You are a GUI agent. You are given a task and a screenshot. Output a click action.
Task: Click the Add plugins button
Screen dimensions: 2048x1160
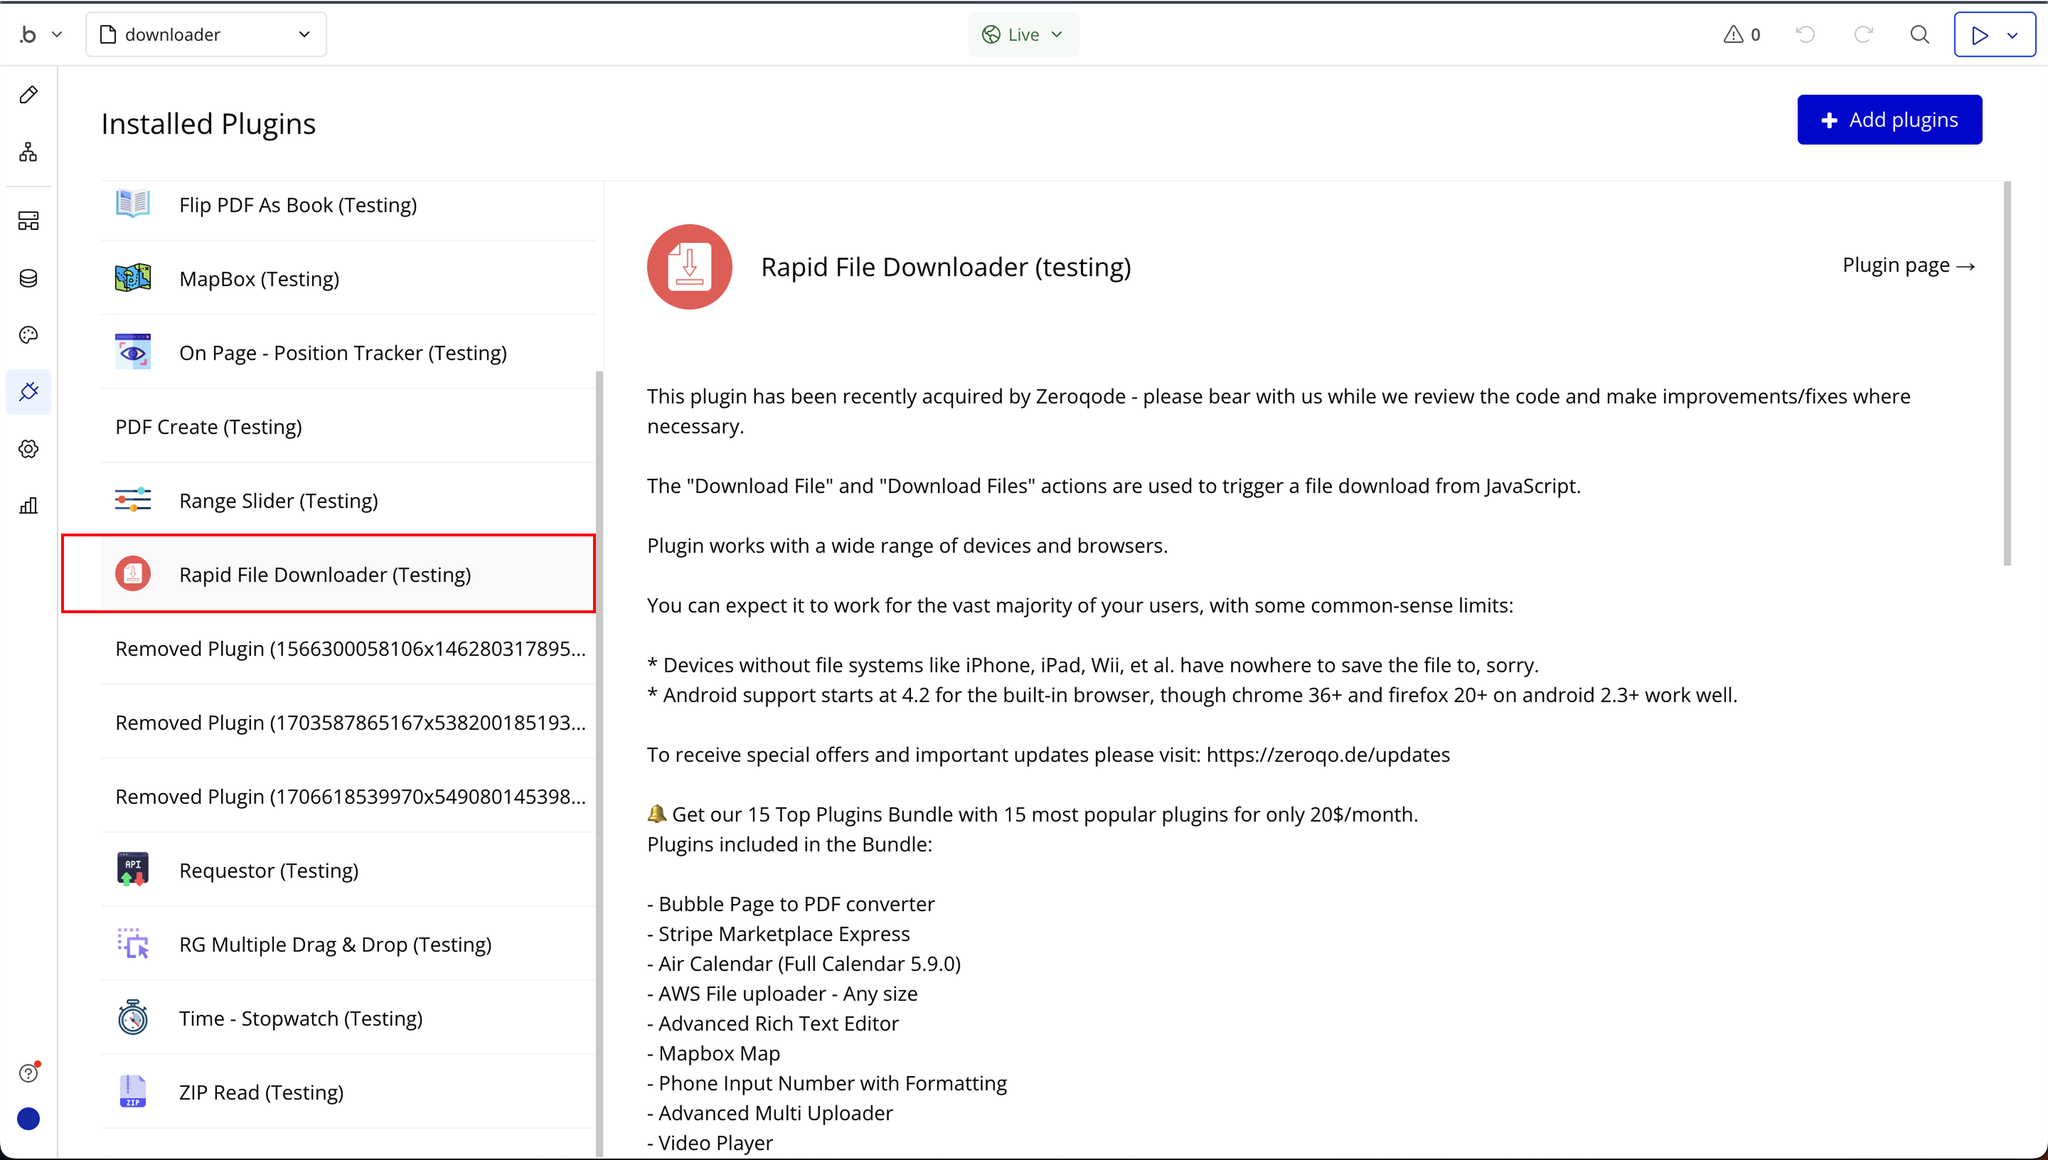coord(1889,120)
